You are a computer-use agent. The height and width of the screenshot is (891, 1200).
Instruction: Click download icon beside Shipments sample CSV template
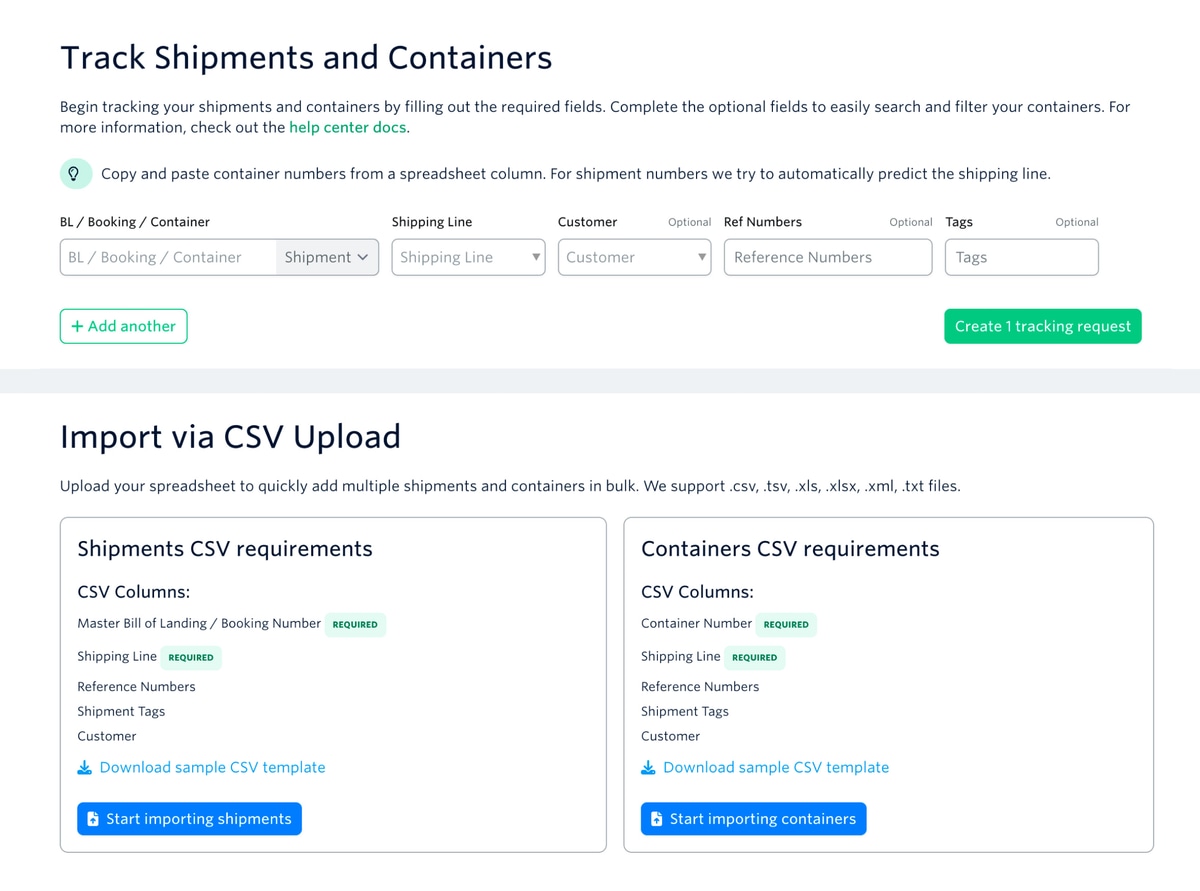(x=84, y=768)
